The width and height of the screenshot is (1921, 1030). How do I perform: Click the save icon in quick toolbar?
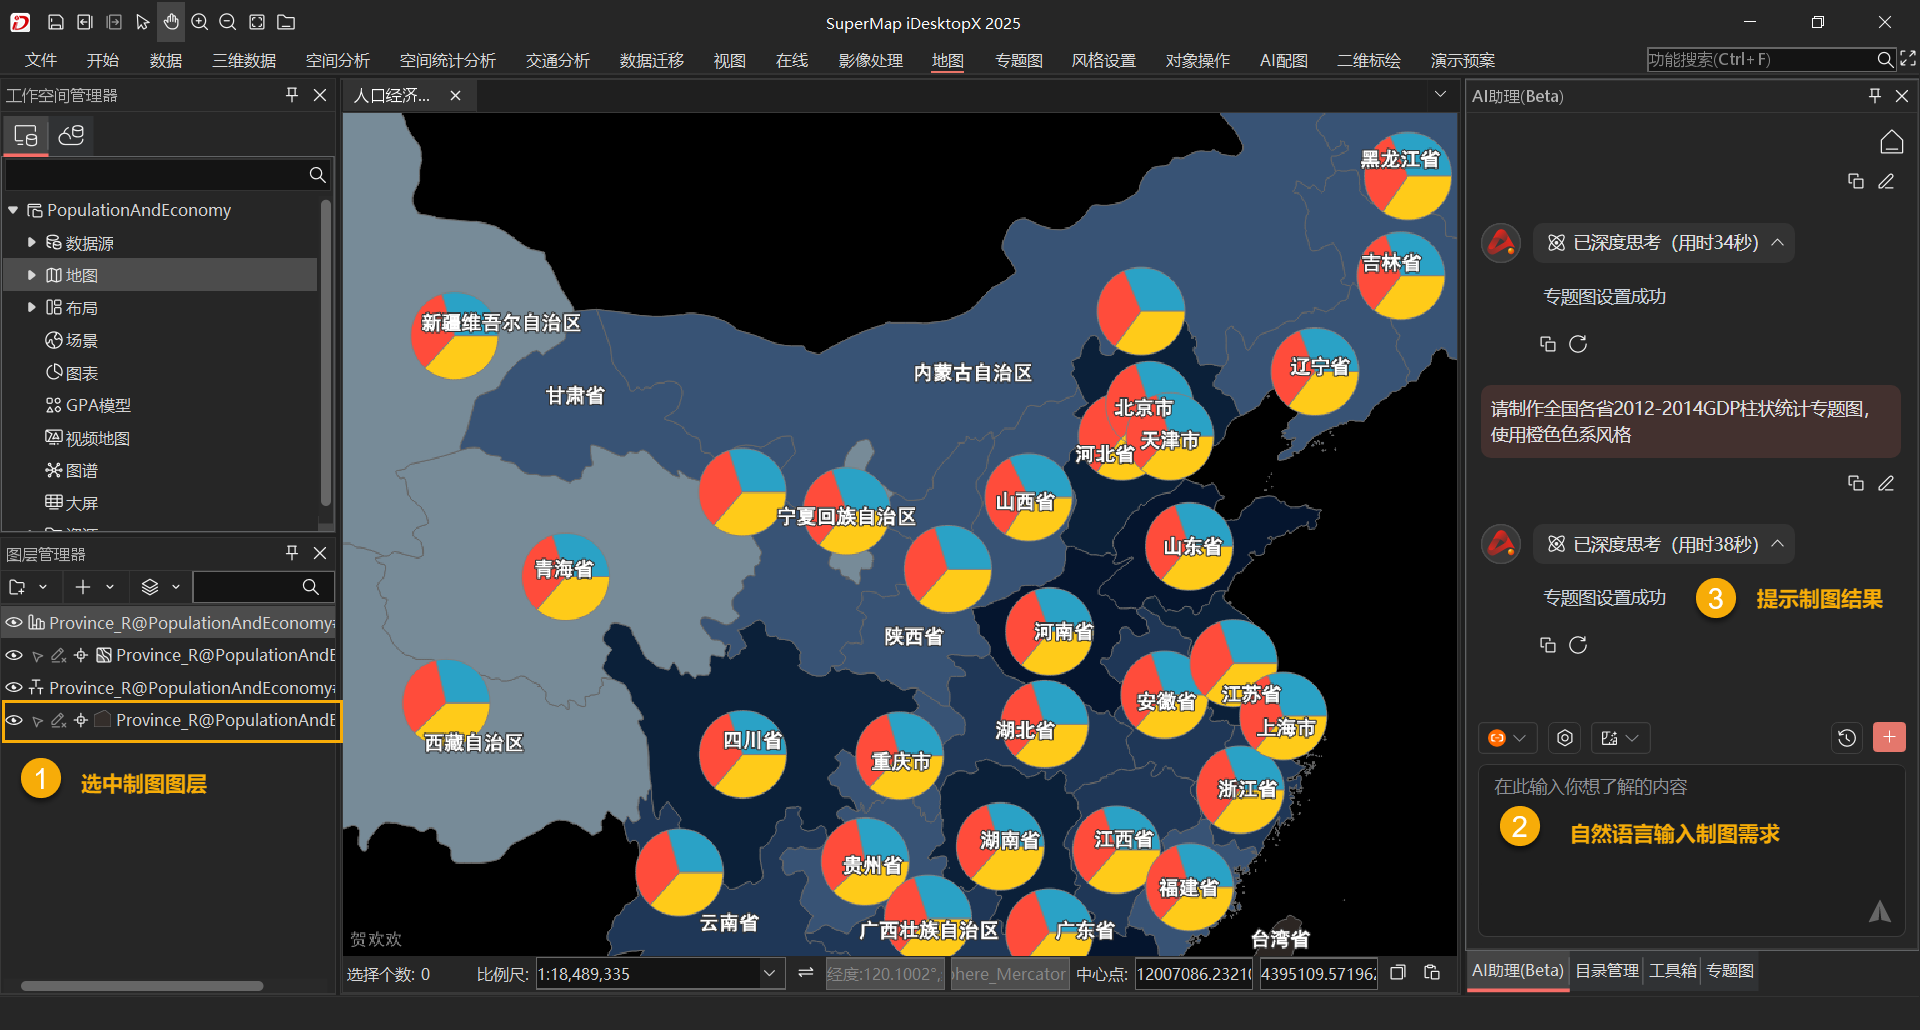point(56,22)
